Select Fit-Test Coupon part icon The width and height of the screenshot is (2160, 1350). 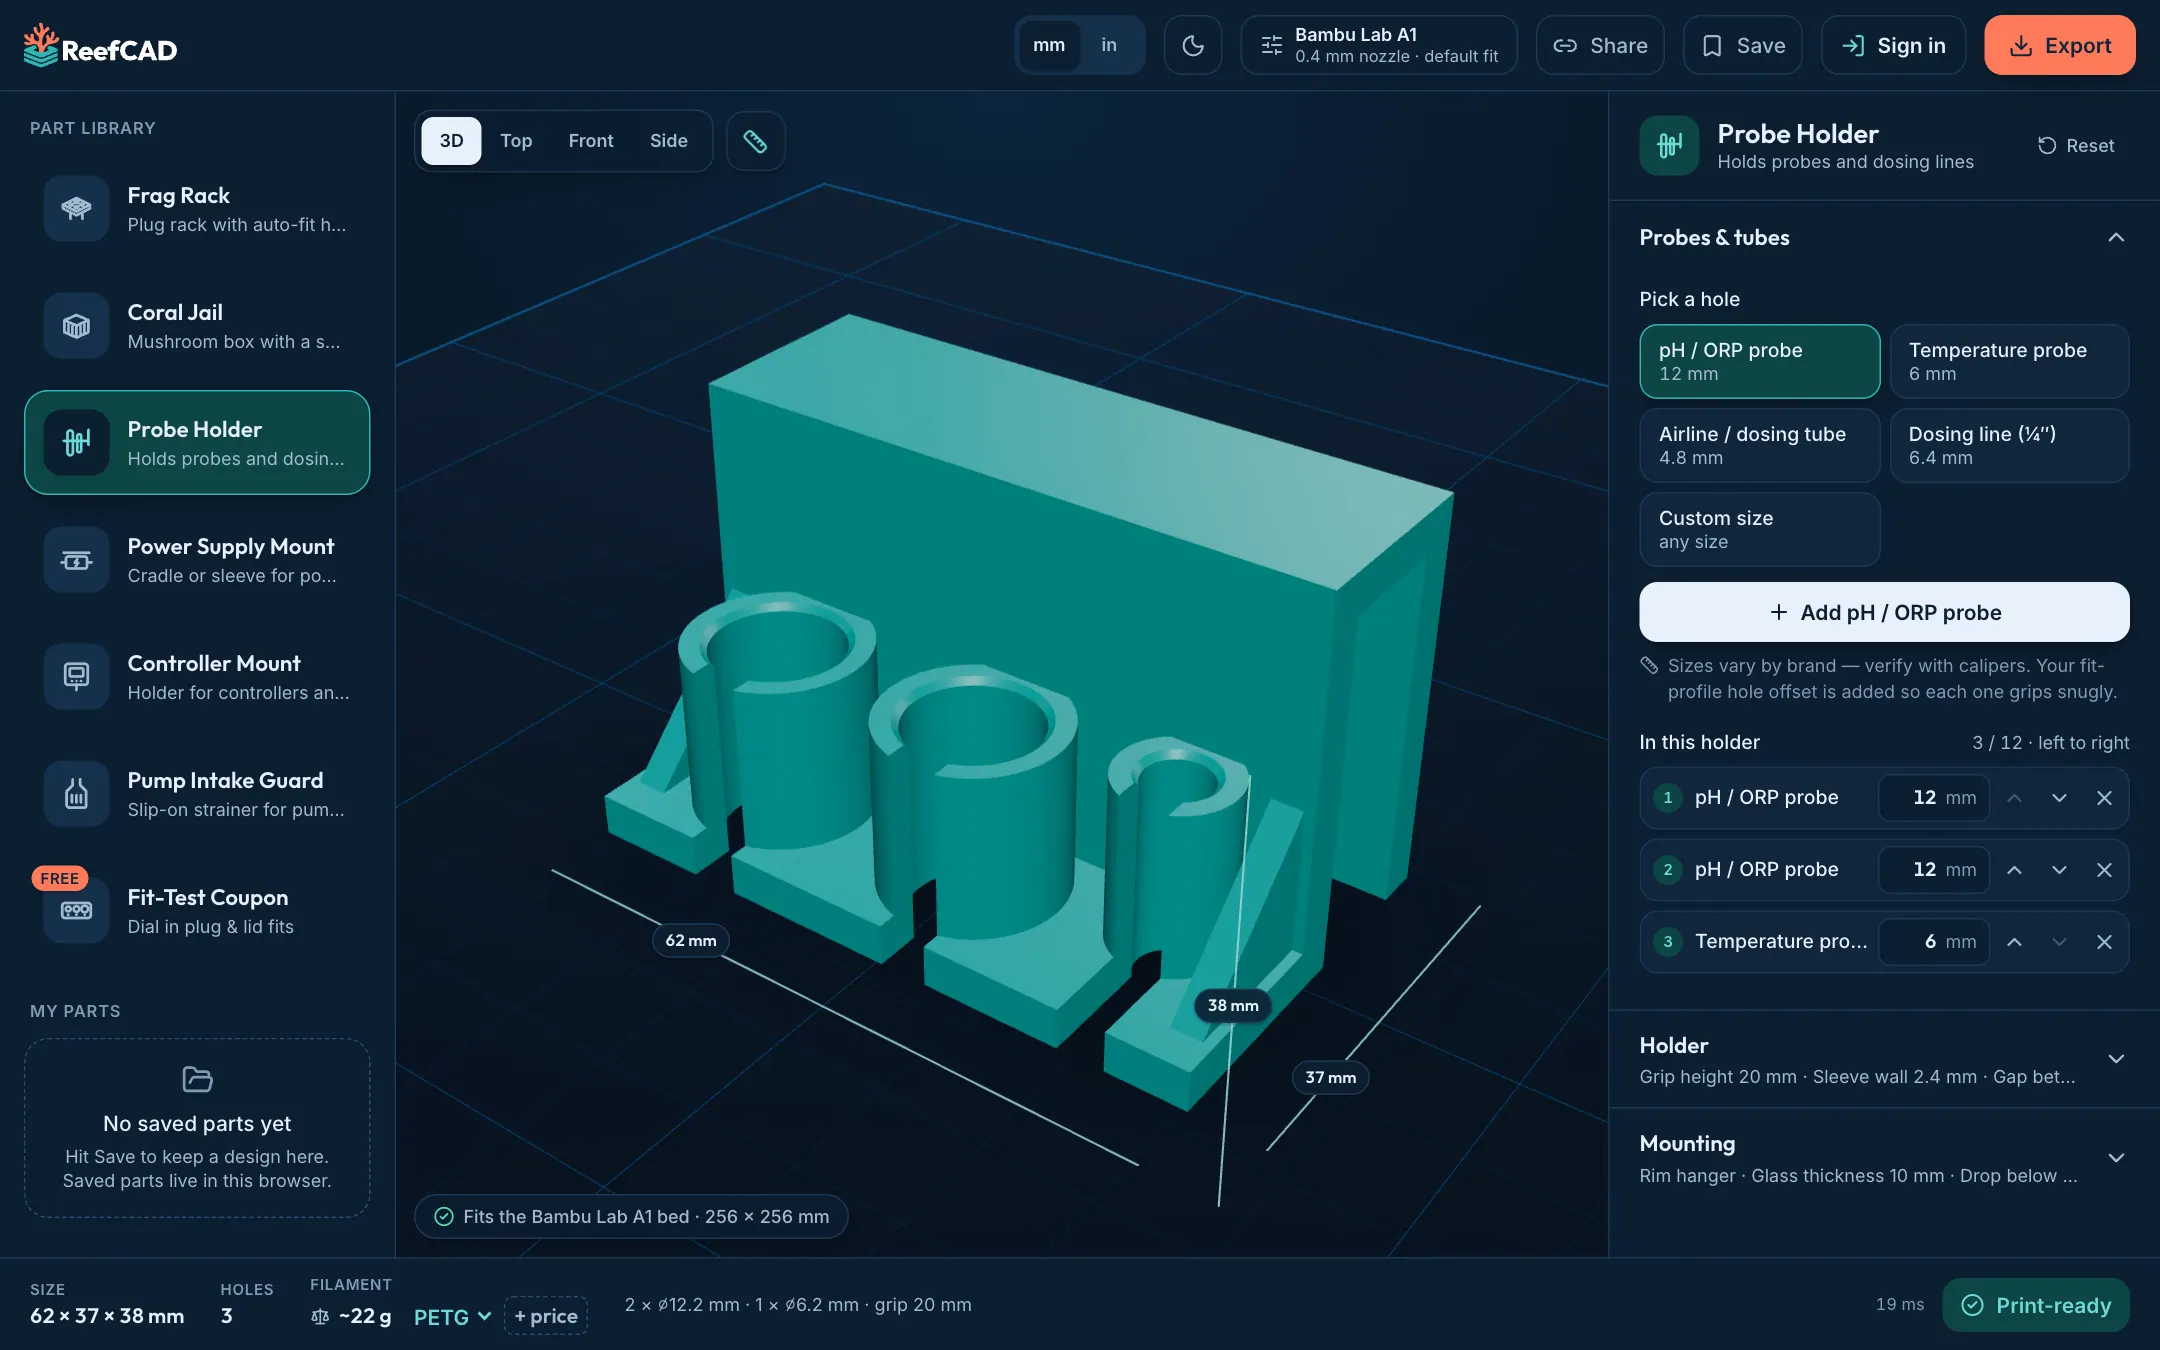(76, 910)
